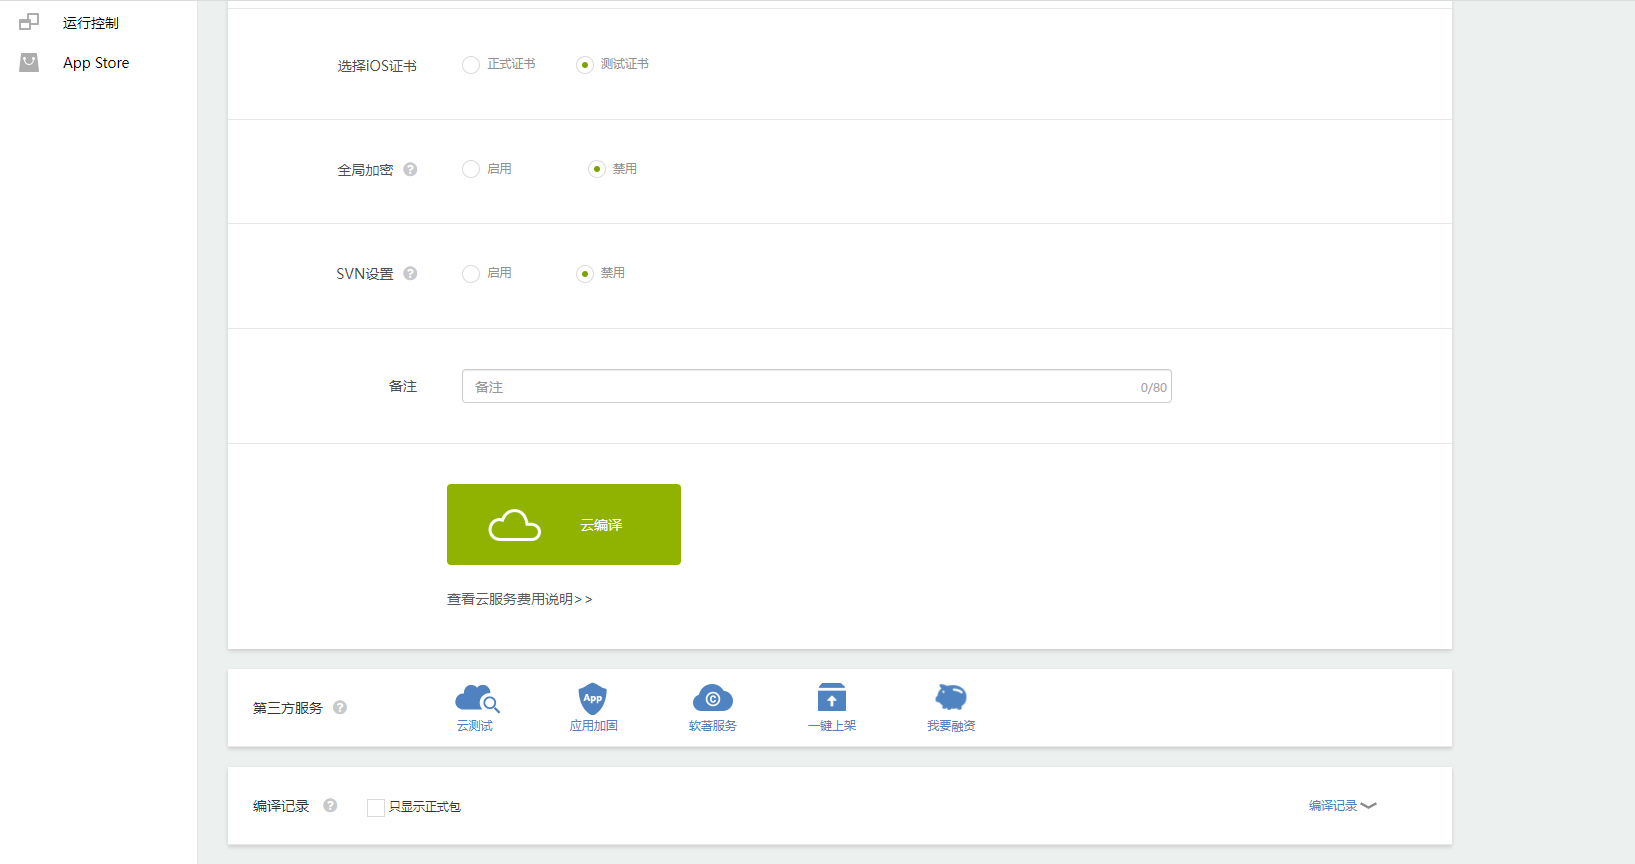Viewport: 1635px width, 864px height.
Task: Click help icon next to 全局加密
Action: tap(410, 169)
